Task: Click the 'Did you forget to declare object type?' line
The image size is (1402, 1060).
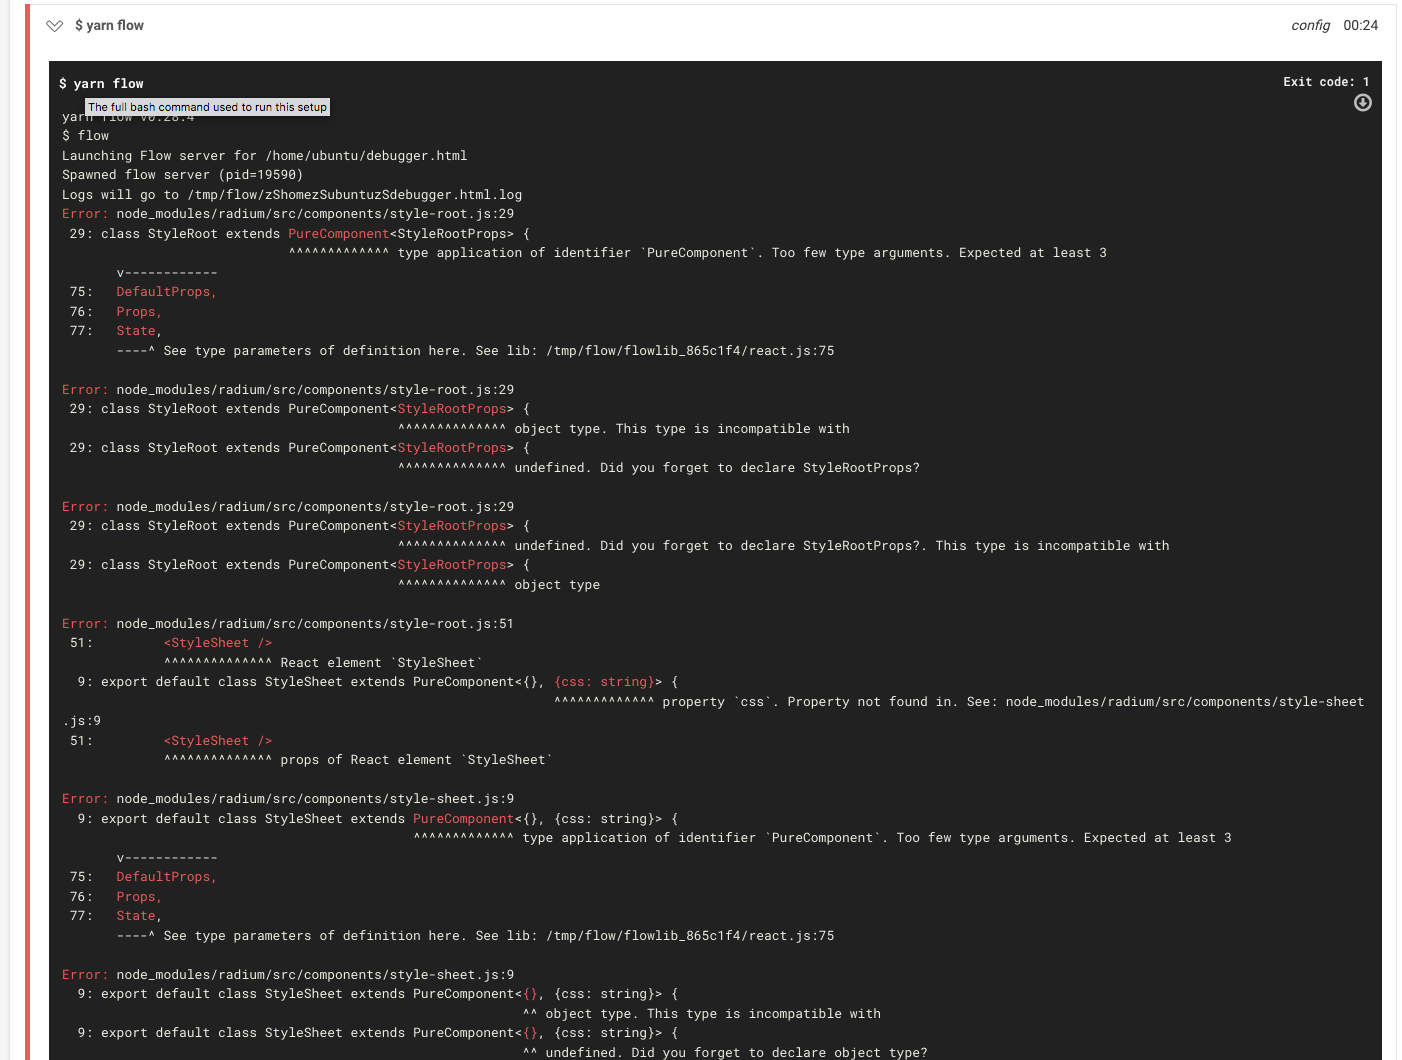Action: pyautogui.click(x=725, y=1053)
